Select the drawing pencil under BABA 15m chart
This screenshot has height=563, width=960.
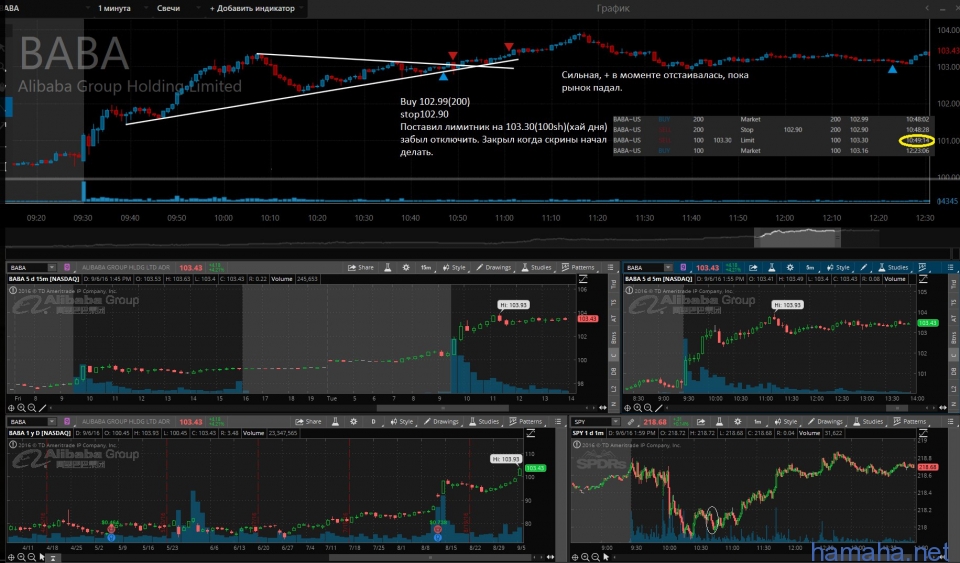43,408
